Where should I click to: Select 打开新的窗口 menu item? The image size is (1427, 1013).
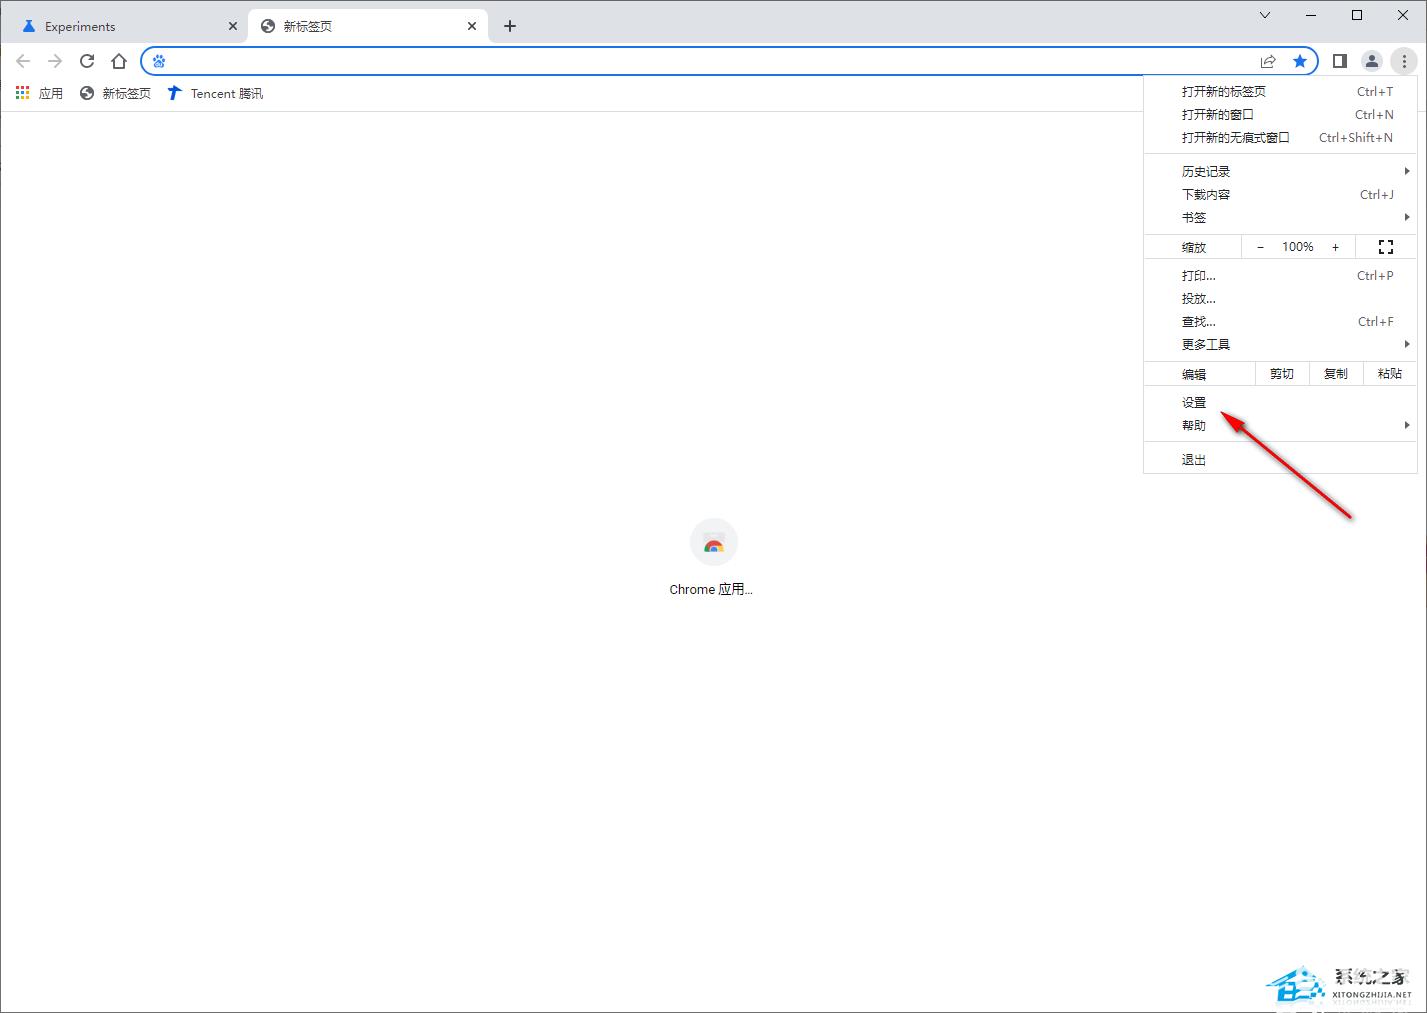pos(1280,114)
